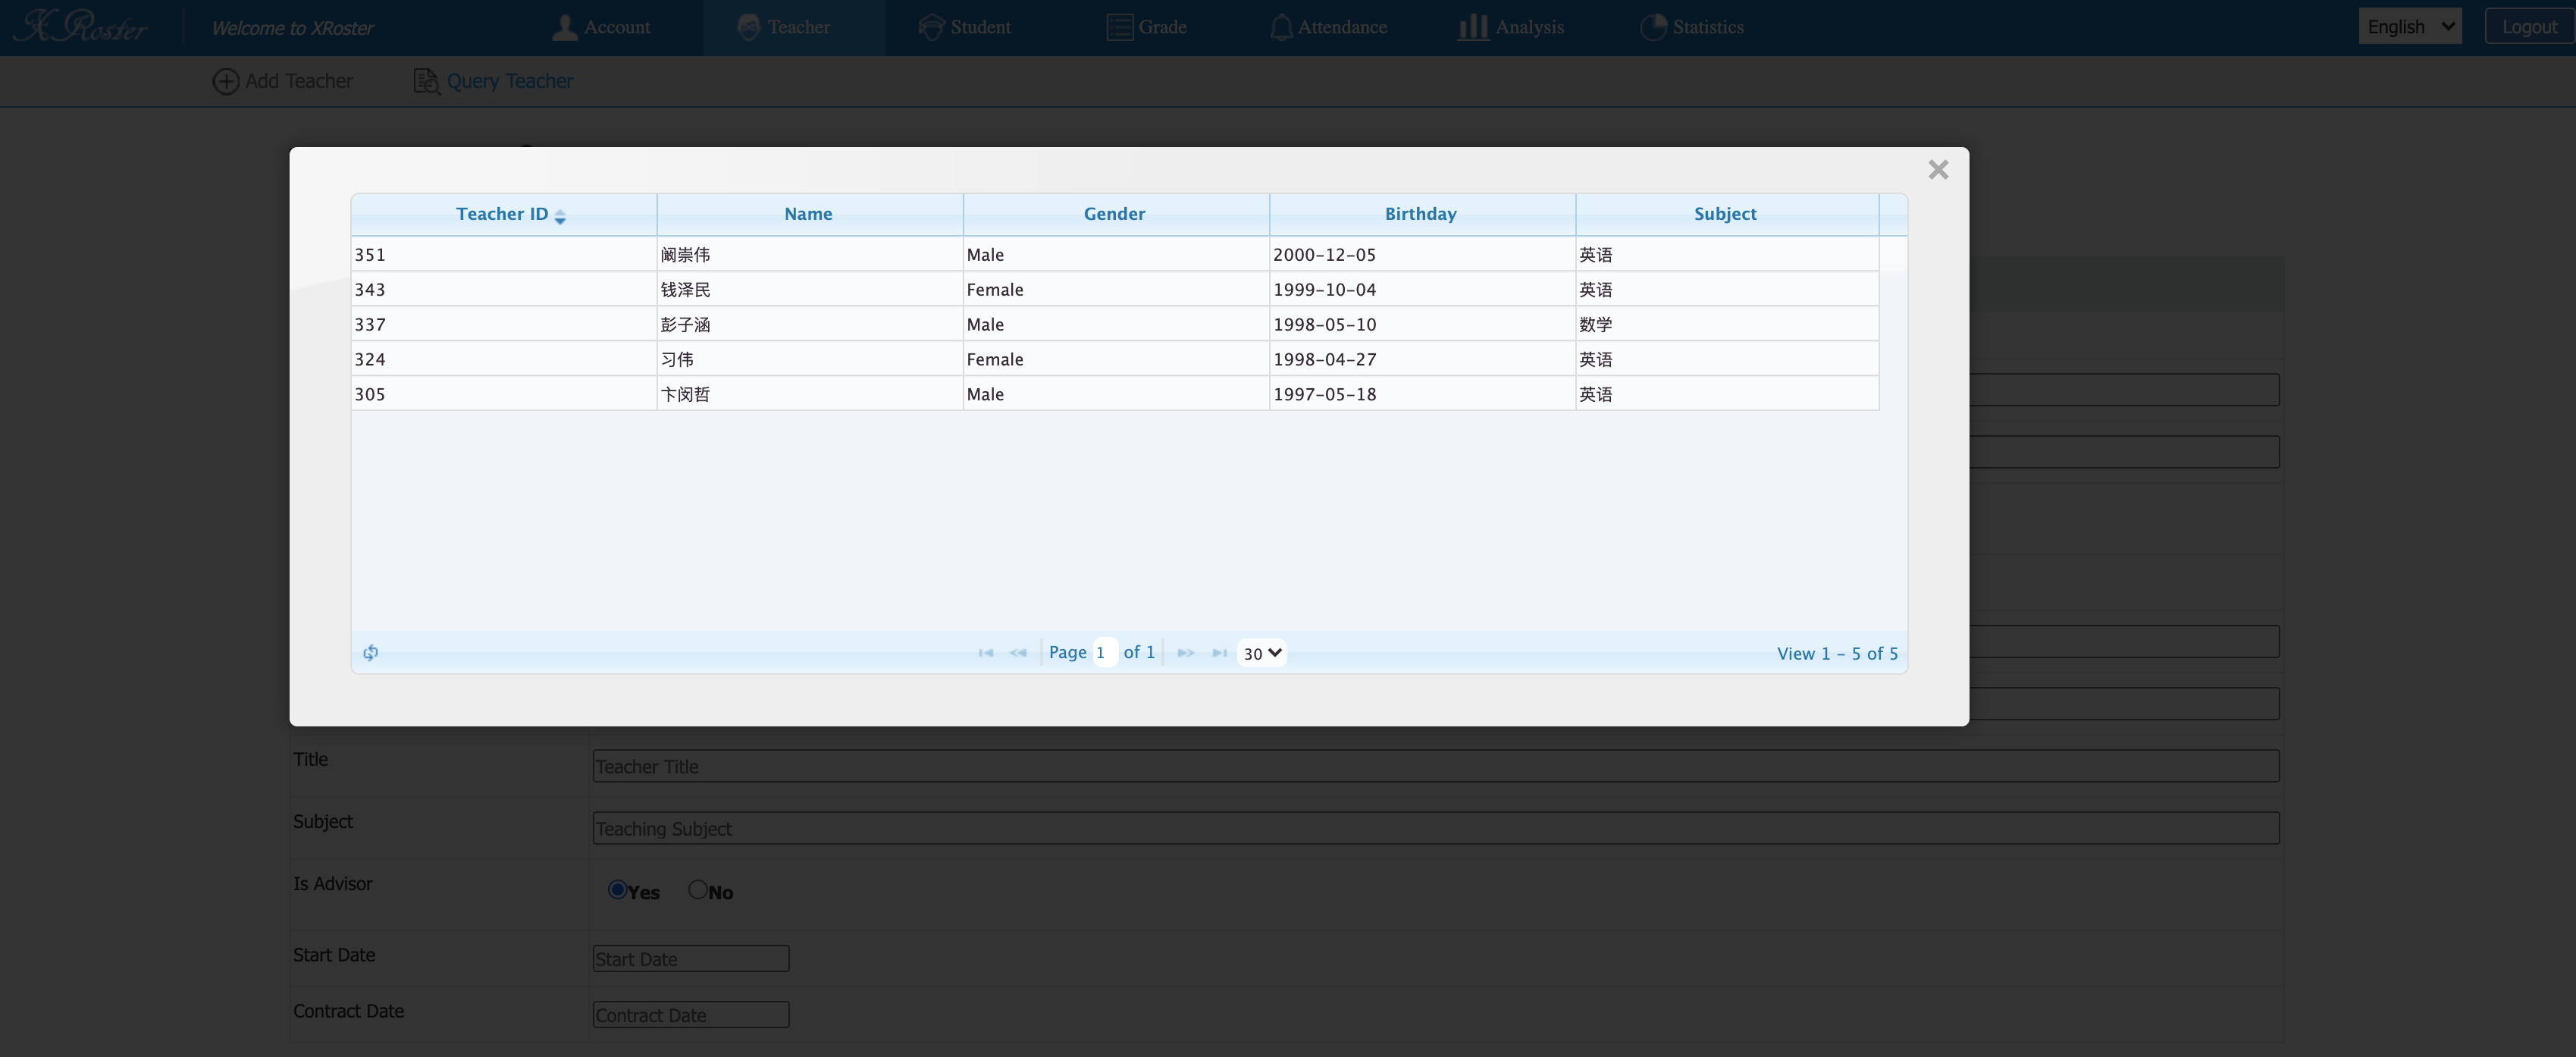Click the Statistics pie chart icon
Viewport: 2576px width, 1057px height.
(1654, 27)
